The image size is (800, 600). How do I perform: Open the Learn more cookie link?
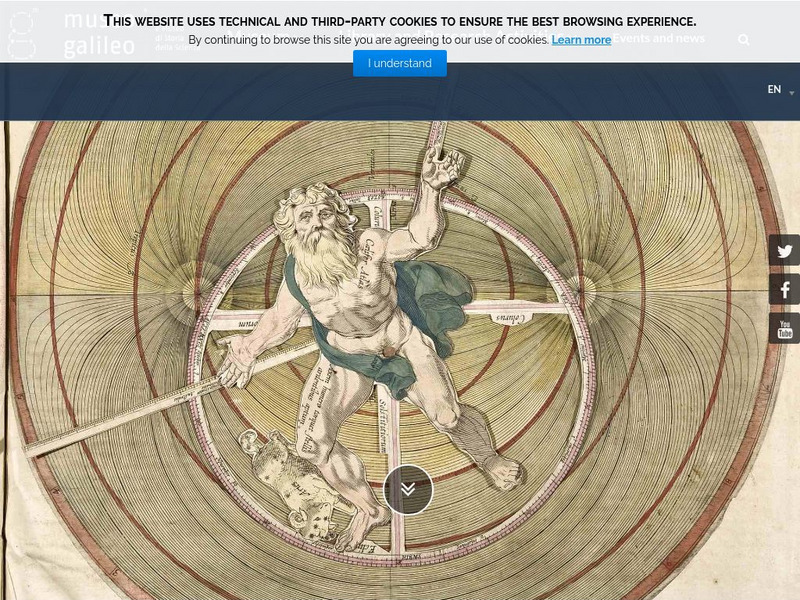click(x=581, y=40)
